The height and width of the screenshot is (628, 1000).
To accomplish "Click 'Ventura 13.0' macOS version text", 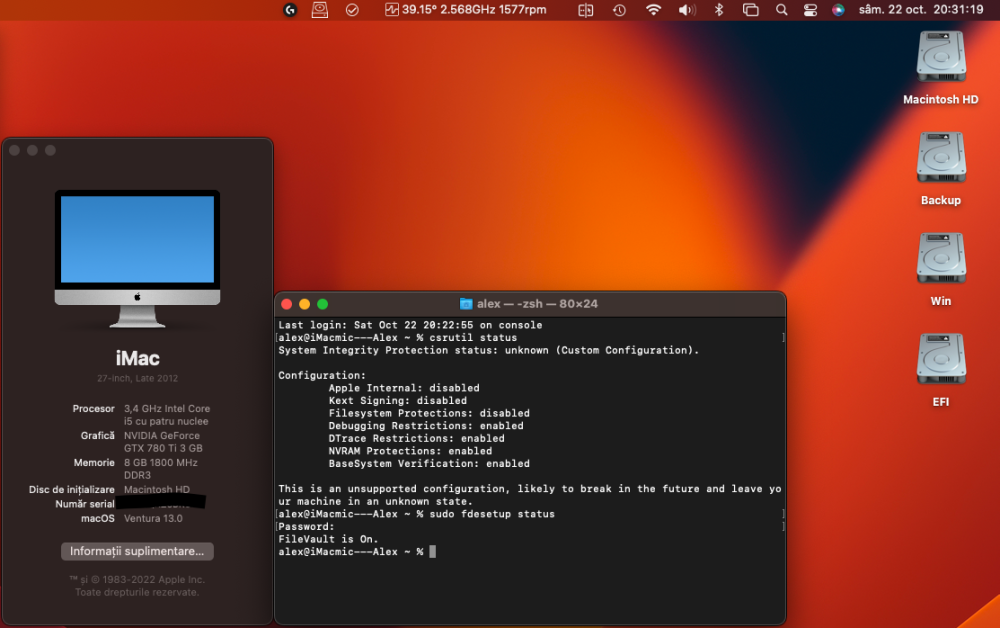I will coord(153,518).
